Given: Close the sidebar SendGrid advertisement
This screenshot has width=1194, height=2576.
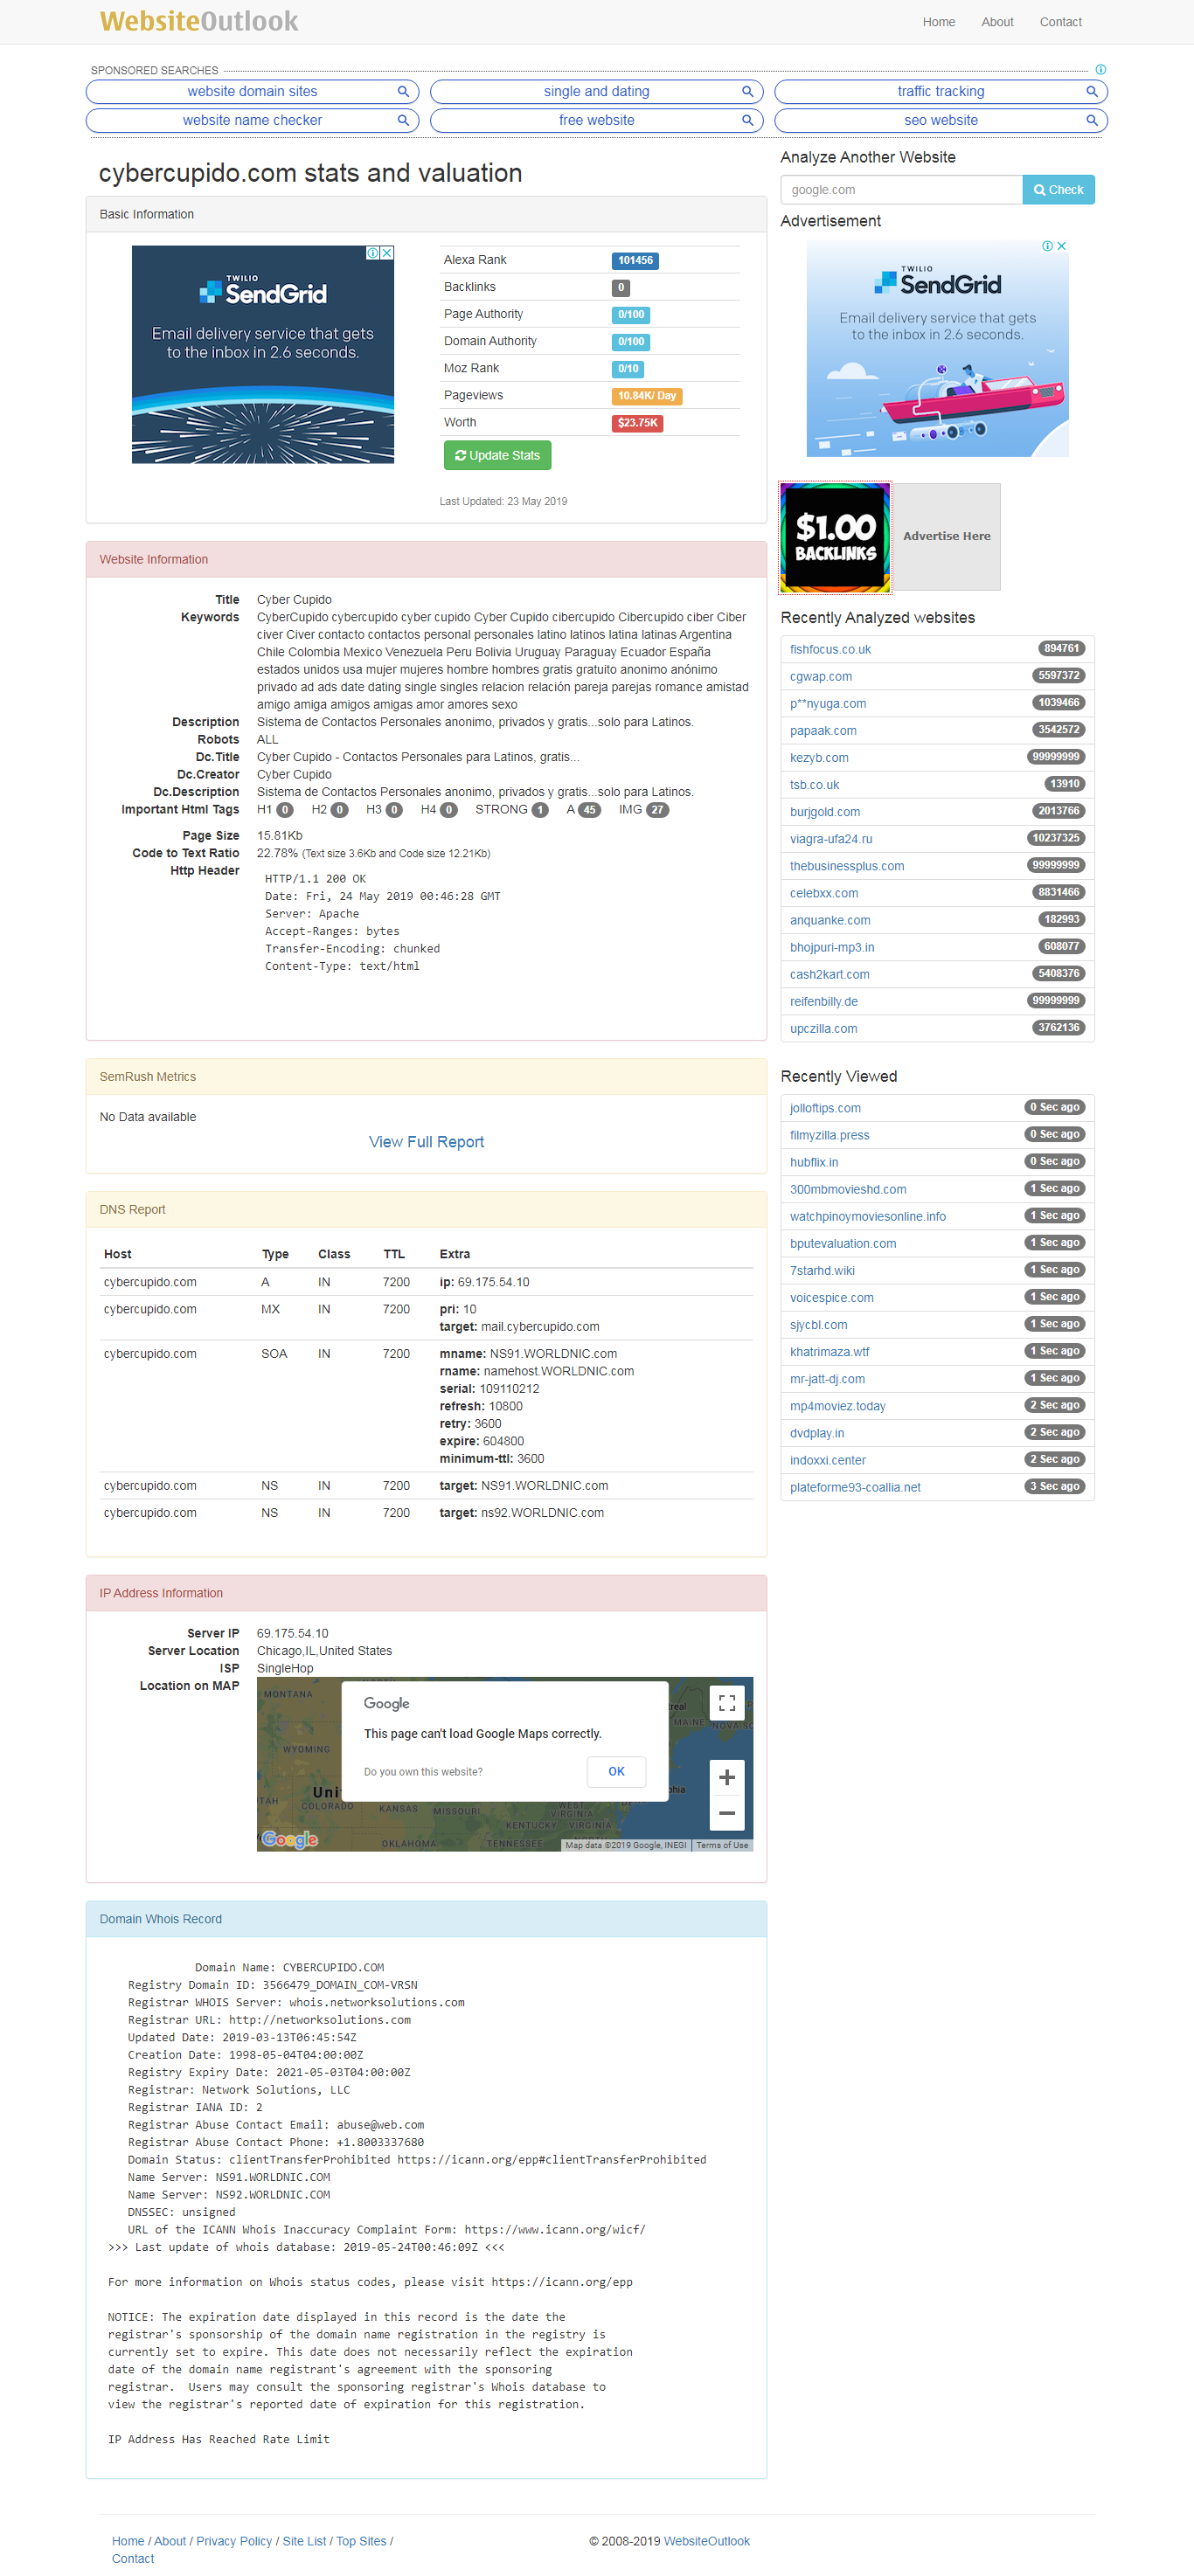Looking at the screenshot, I should (x=1061, y=246).
